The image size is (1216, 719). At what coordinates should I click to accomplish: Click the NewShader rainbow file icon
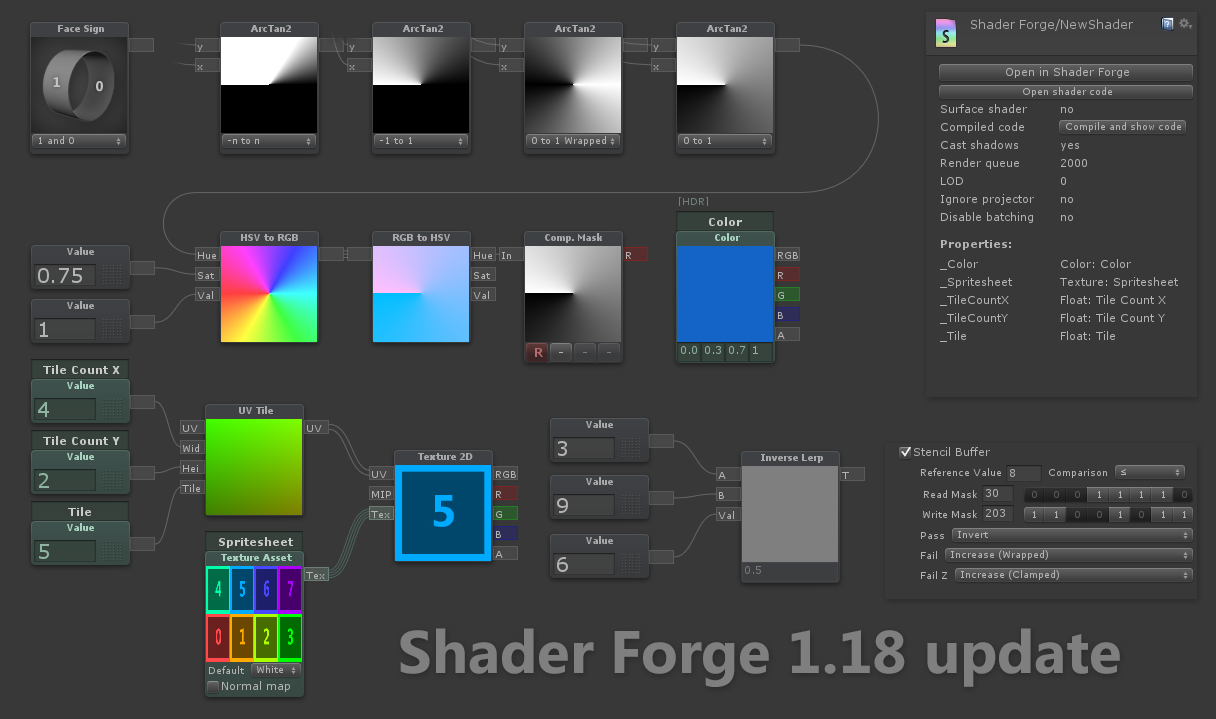pyautogui.click(x=945, y=33)
